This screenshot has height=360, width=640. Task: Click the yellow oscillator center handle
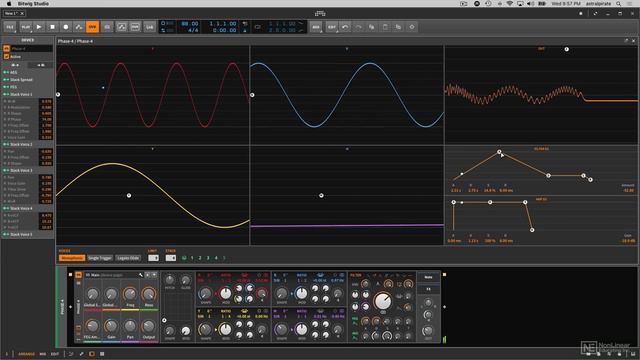click(x=129, y=196)
